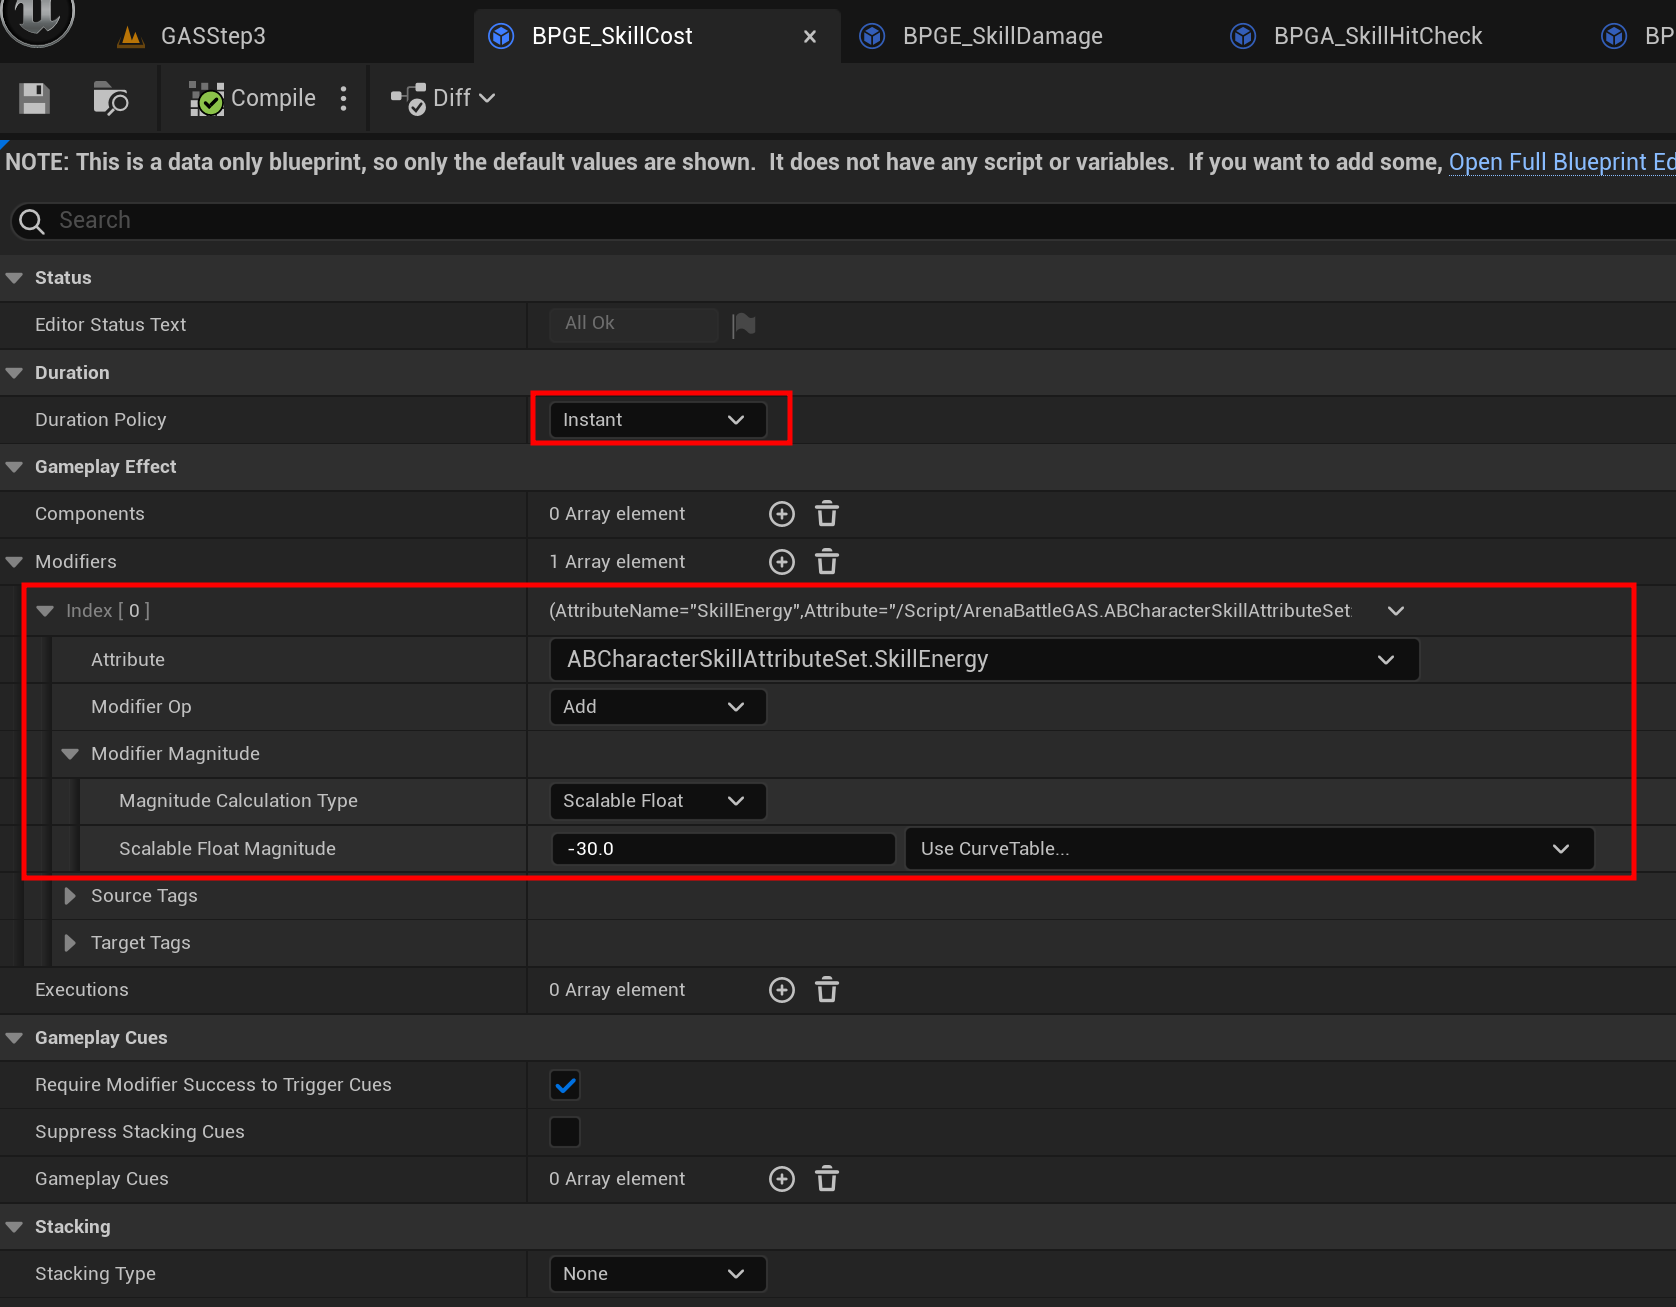Add an element to Executions array
1676x1307 pixels.
coord(782,990)
